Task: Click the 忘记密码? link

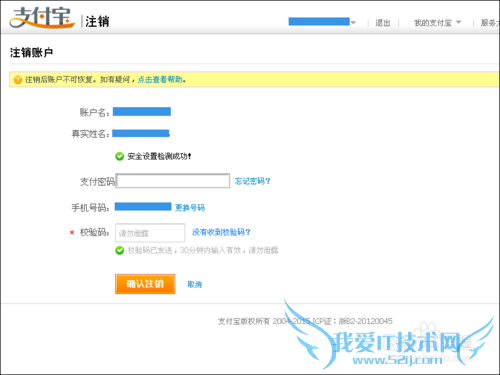Action: click(252, 181)
